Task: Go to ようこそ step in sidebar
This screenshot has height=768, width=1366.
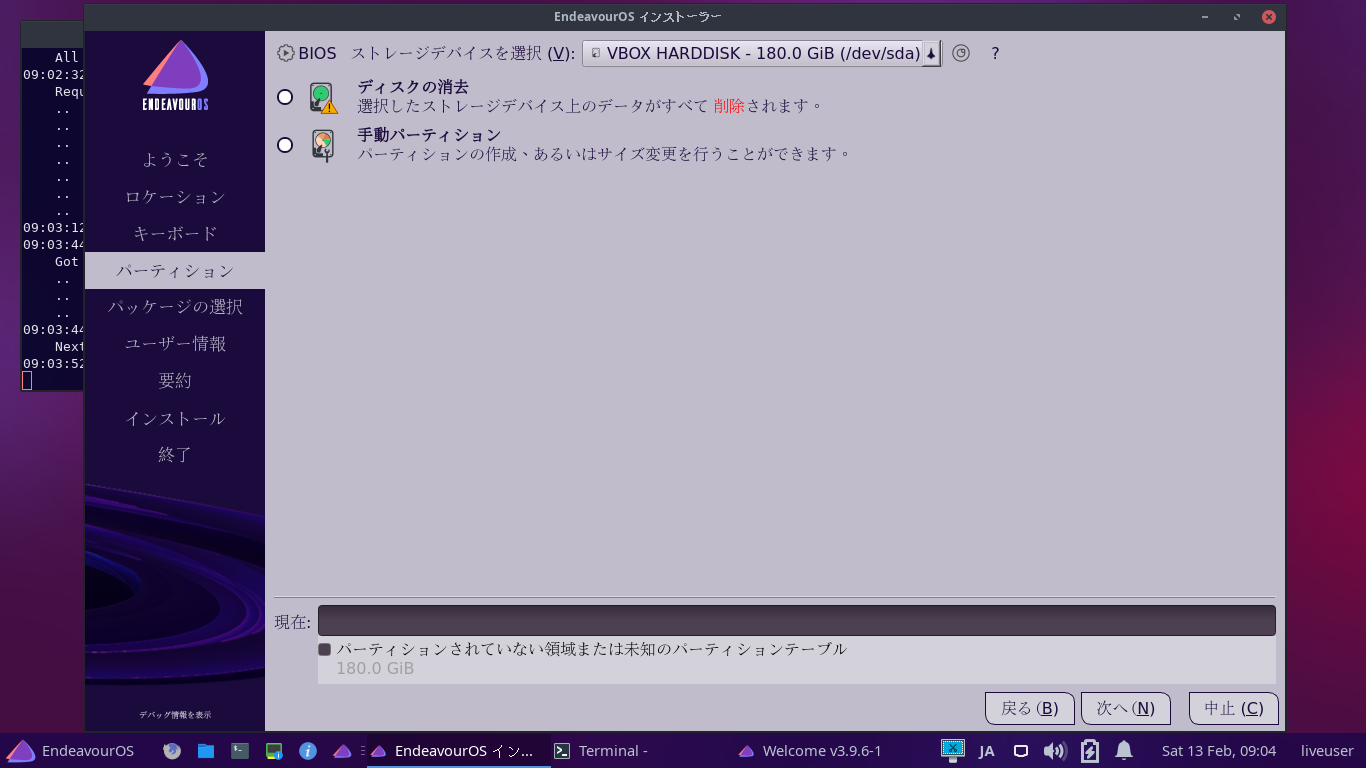Action: [175, 160]
